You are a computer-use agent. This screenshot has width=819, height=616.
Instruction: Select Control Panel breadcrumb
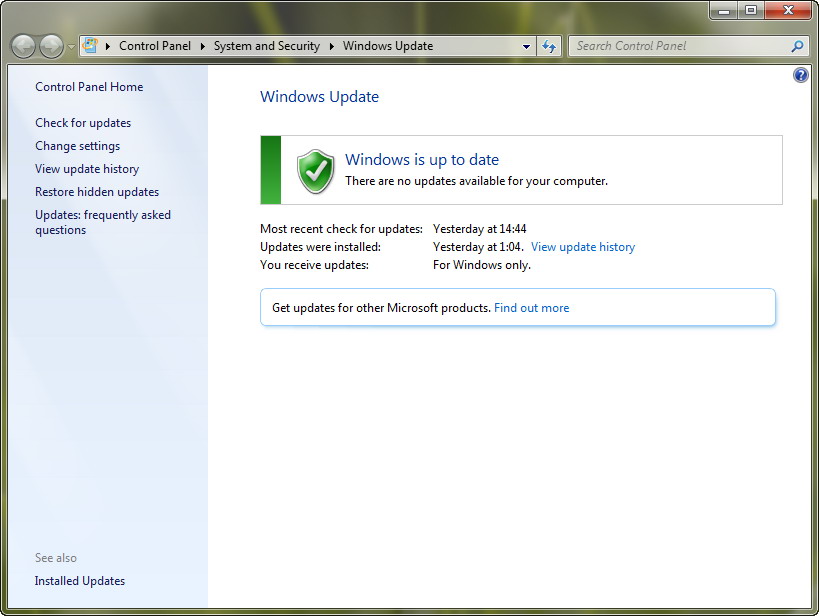pyautogui.click(x=155, y=46)
